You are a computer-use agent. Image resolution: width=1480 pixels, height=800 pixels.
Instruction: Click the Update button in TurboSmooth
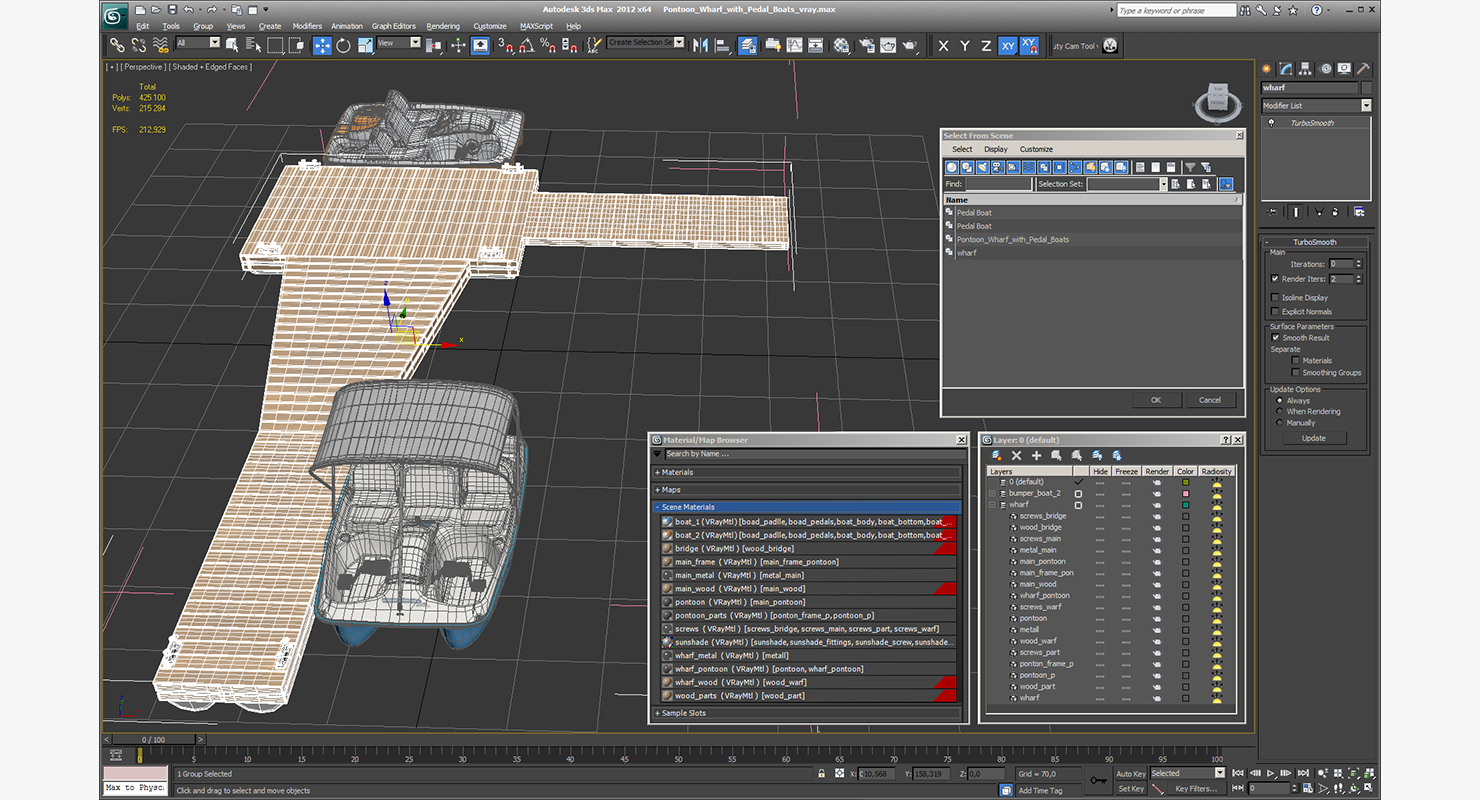[x=1313, y=438]
